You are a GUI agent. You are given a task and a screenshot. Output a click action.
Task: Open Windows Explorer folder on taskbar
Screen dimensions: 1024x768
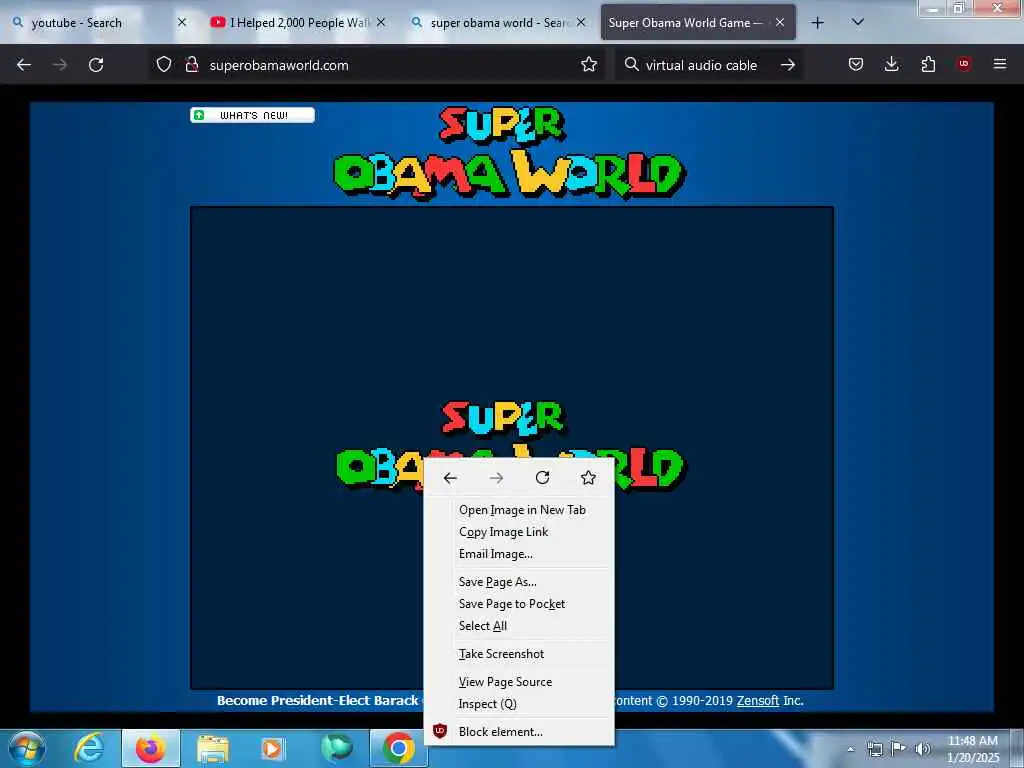[x=212, y=748]
